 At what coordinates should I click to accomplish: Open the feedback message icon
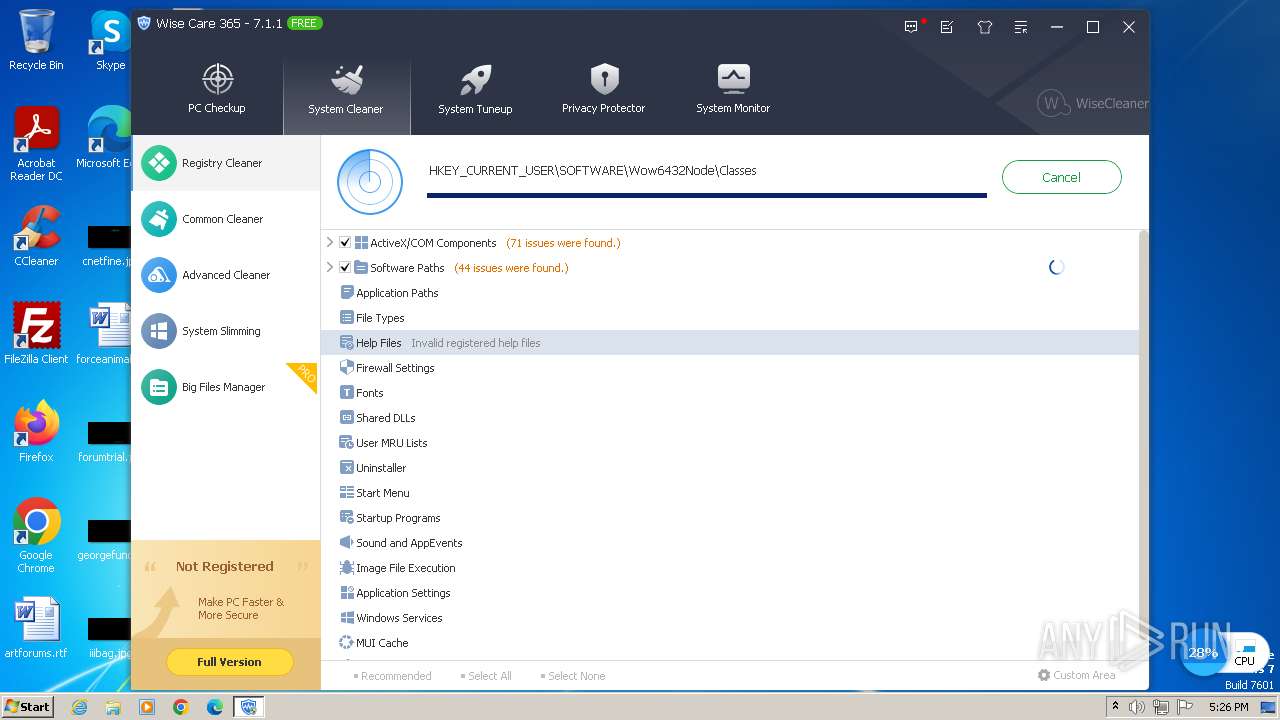(x=911, y=27)
